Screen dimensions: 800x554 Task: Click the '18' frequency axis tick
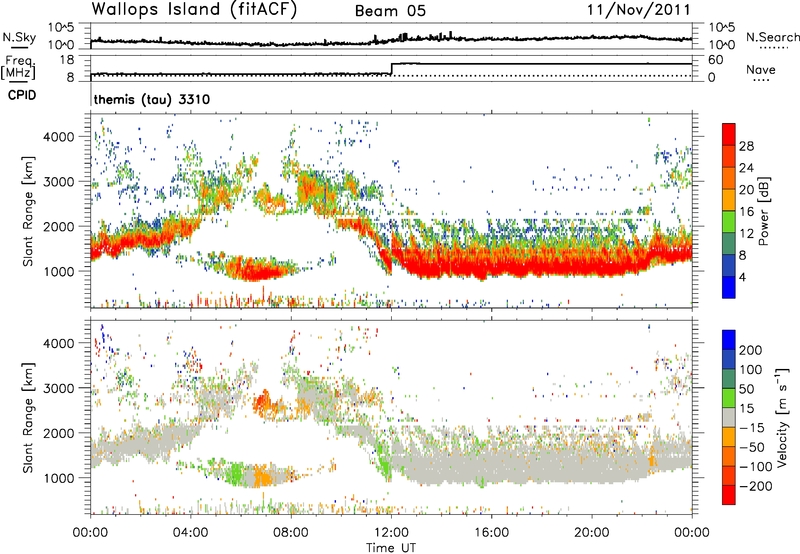pyautogui.click(x=67, y=60)
